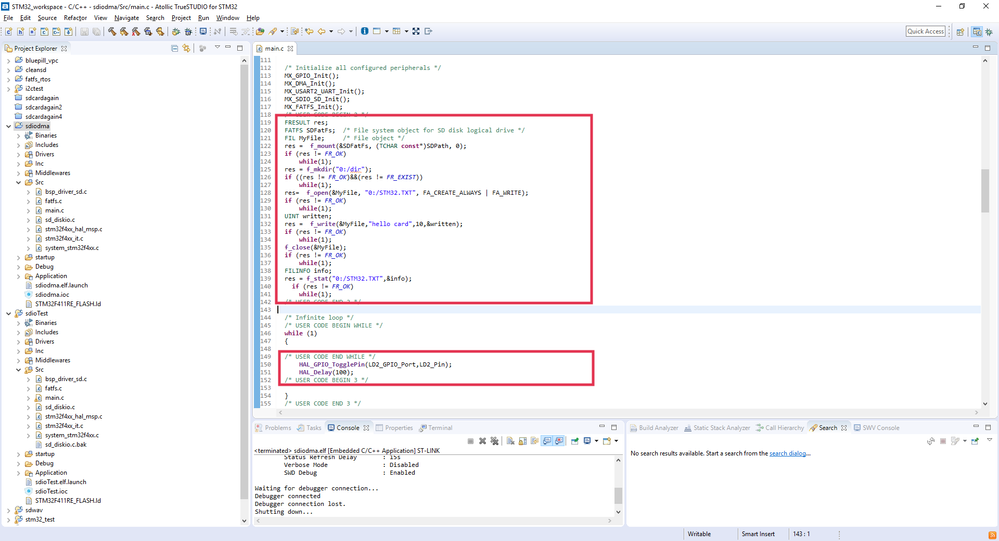Expand the bluepill_vpc project
Screen dimensions: 999x541
[x=9, y=61]
